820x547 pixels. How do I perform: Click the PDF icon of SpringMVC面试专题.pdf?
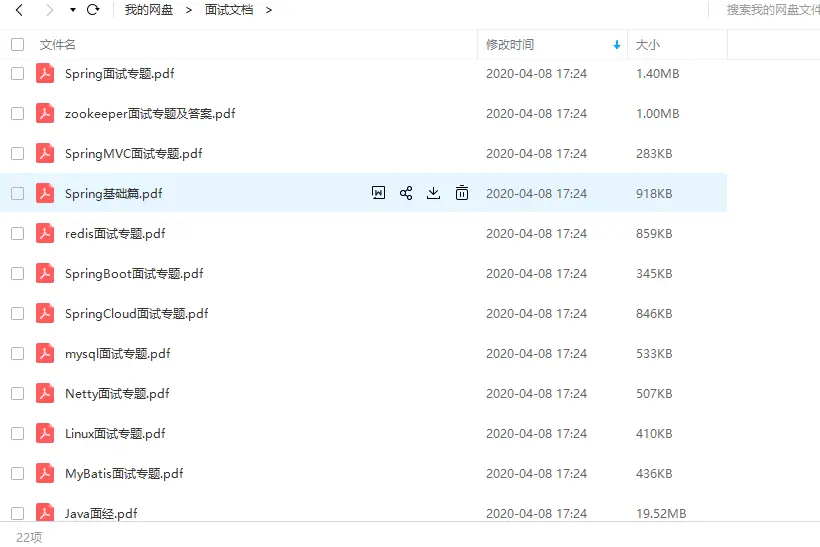point(45,153)
